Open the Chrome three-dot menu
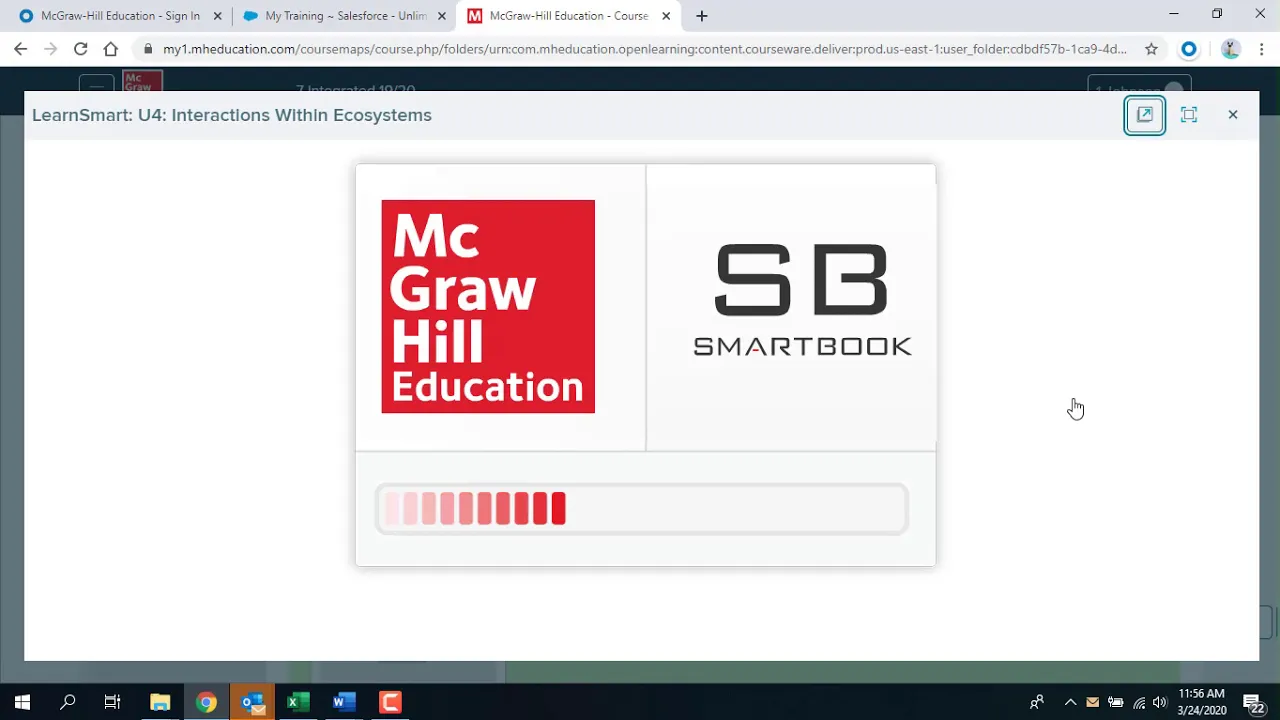1280x720 pixels. 1262,49
